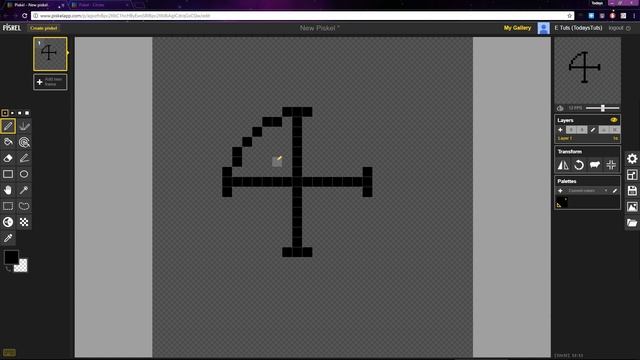Add a new layer with plus button

pos(560,130)
